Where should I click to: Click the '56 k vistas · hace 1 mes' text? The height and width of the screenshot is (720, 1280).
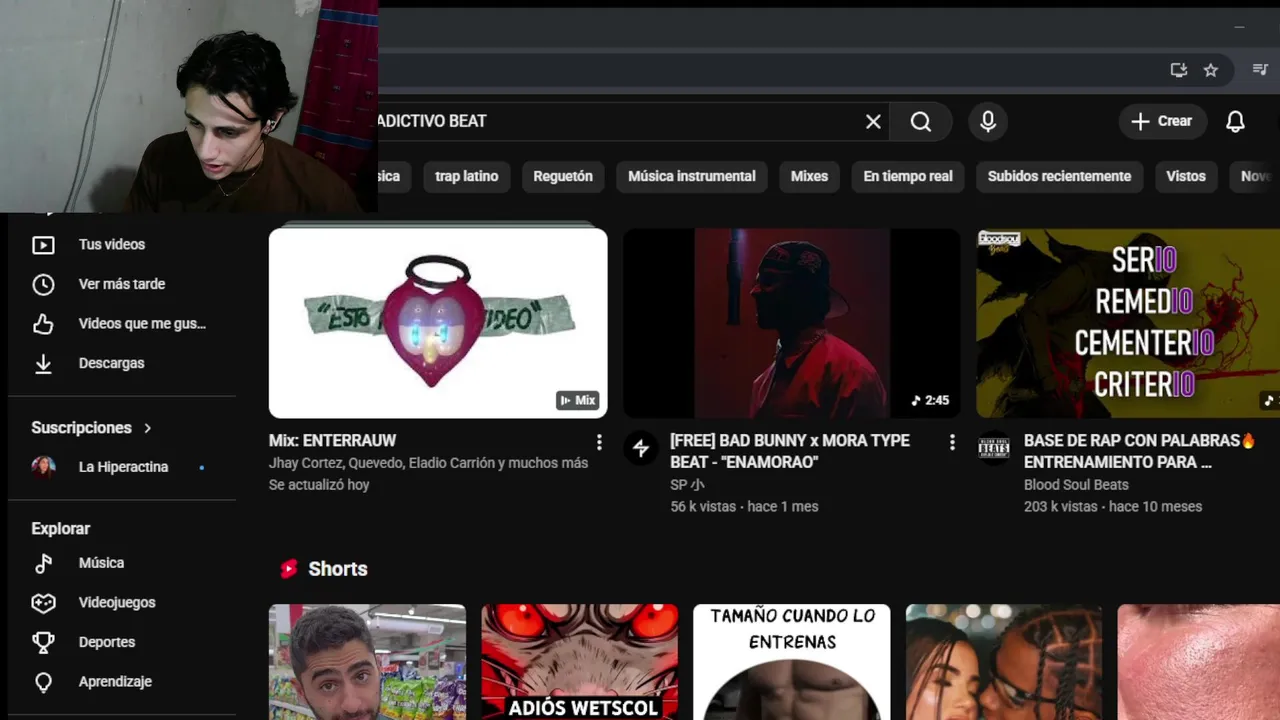click(x=744, y=507)
